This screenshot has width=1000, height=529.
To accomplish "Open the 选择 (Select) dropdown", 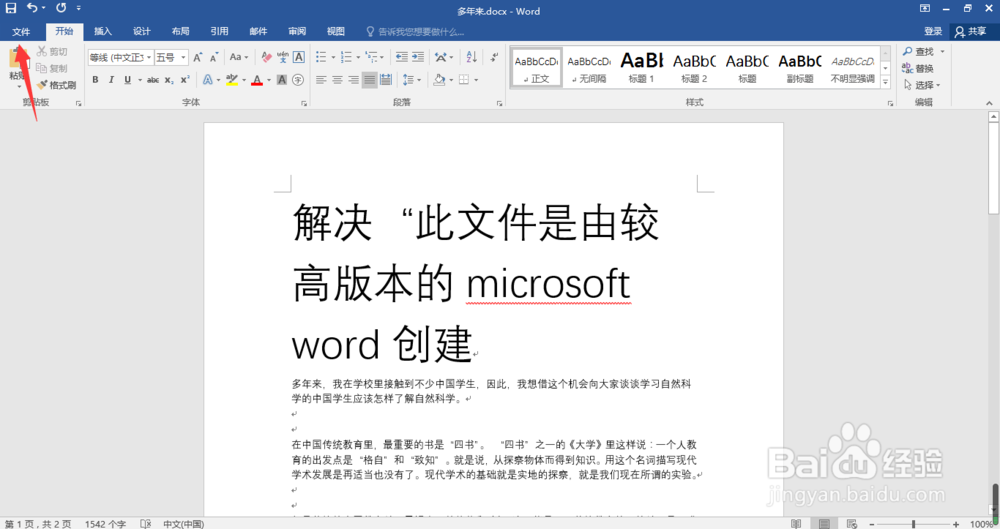I will tap(922, 85).
